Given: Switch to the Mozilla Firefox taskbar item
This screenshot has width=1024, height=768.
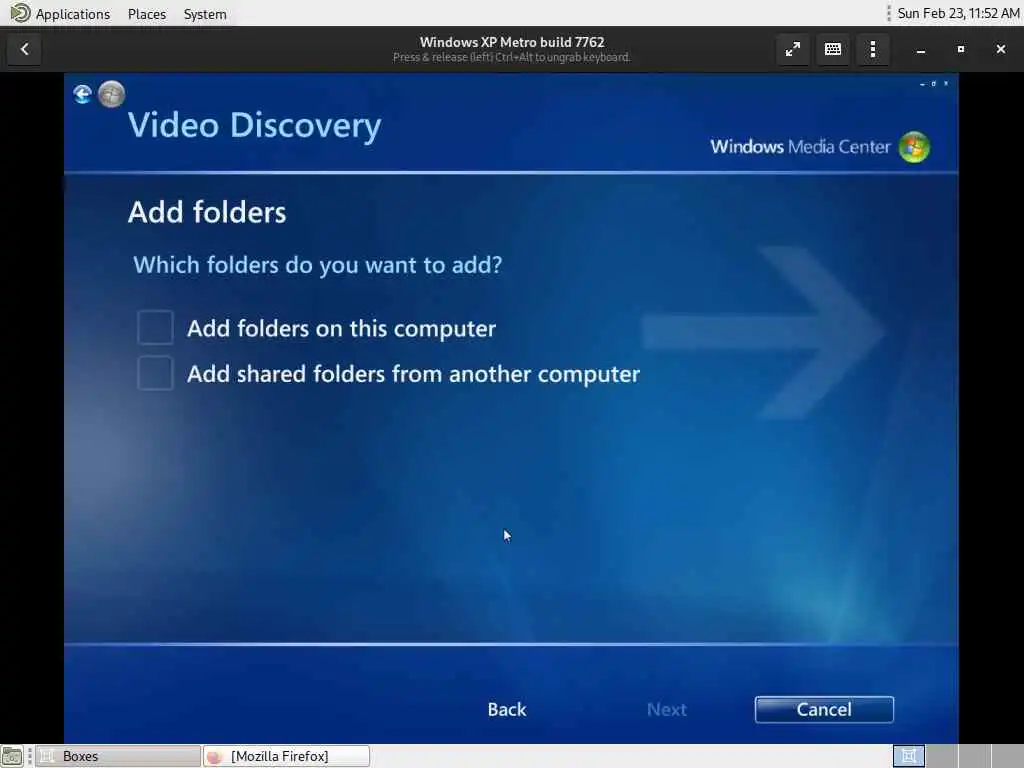Looking at the screenshot, I should [x=286, y=756].
